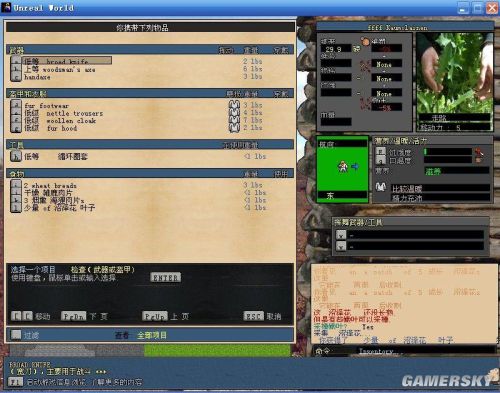Click the l key icon beside 少量 叶子
Screen dimensions: 500x393
tap(16, 208)
